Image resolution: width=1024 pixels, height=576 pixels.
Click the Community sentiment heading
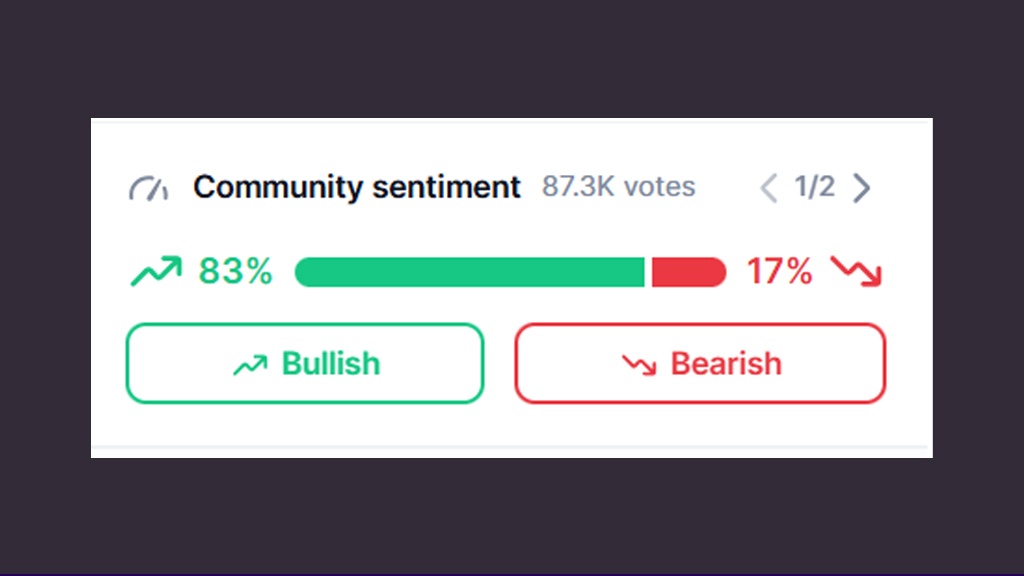357,187
